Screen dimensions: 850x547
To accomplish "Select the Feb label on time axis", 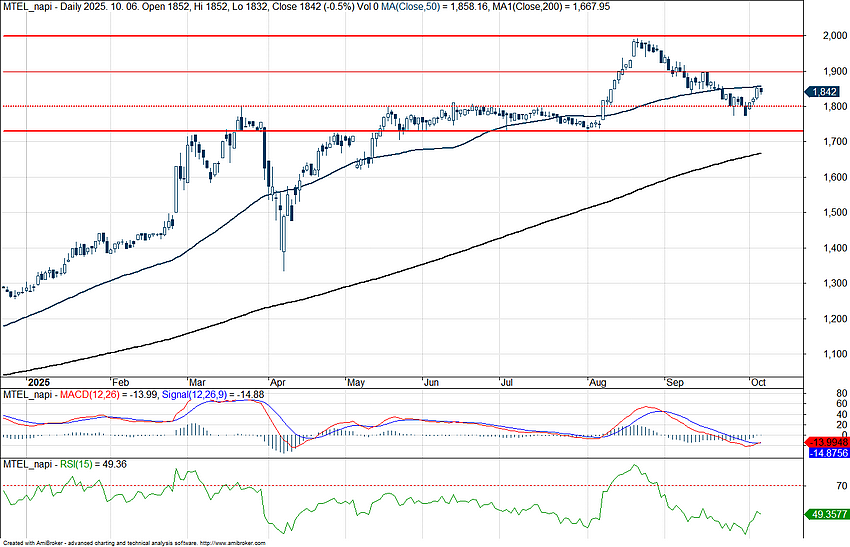I will coord(121,382).
